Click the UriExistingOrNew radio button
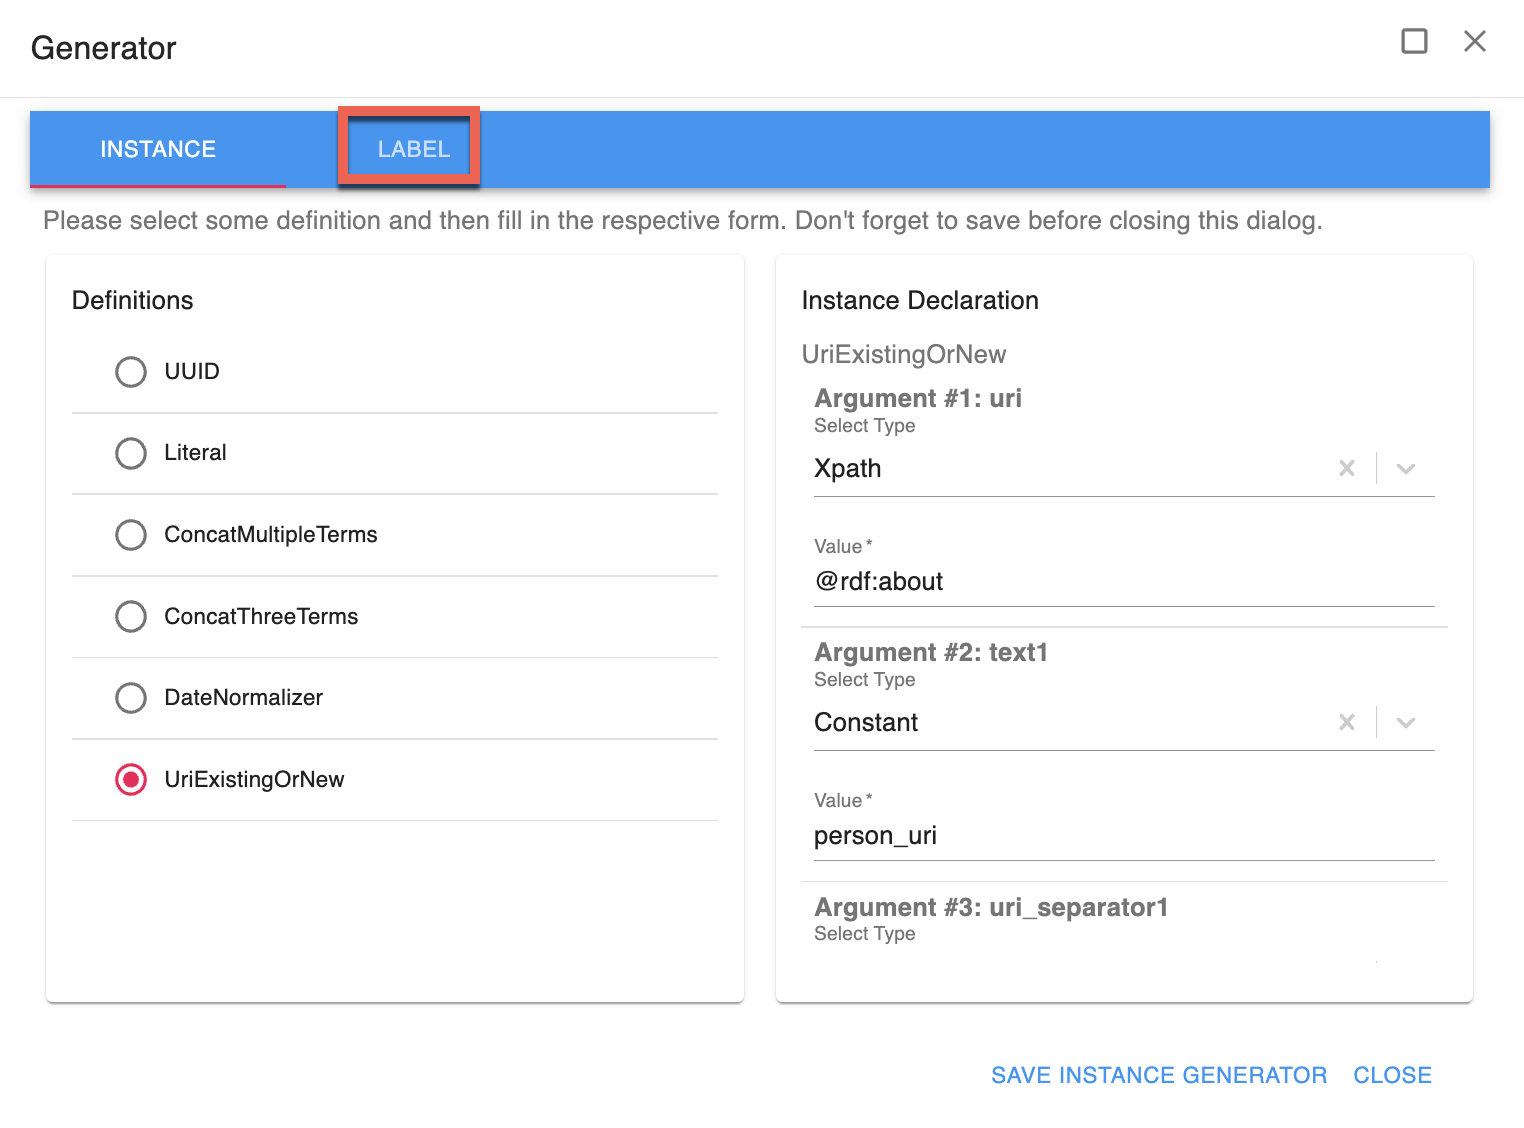Image resolution: width=1524 pixels, height=1128 pixels. [131, 779]
